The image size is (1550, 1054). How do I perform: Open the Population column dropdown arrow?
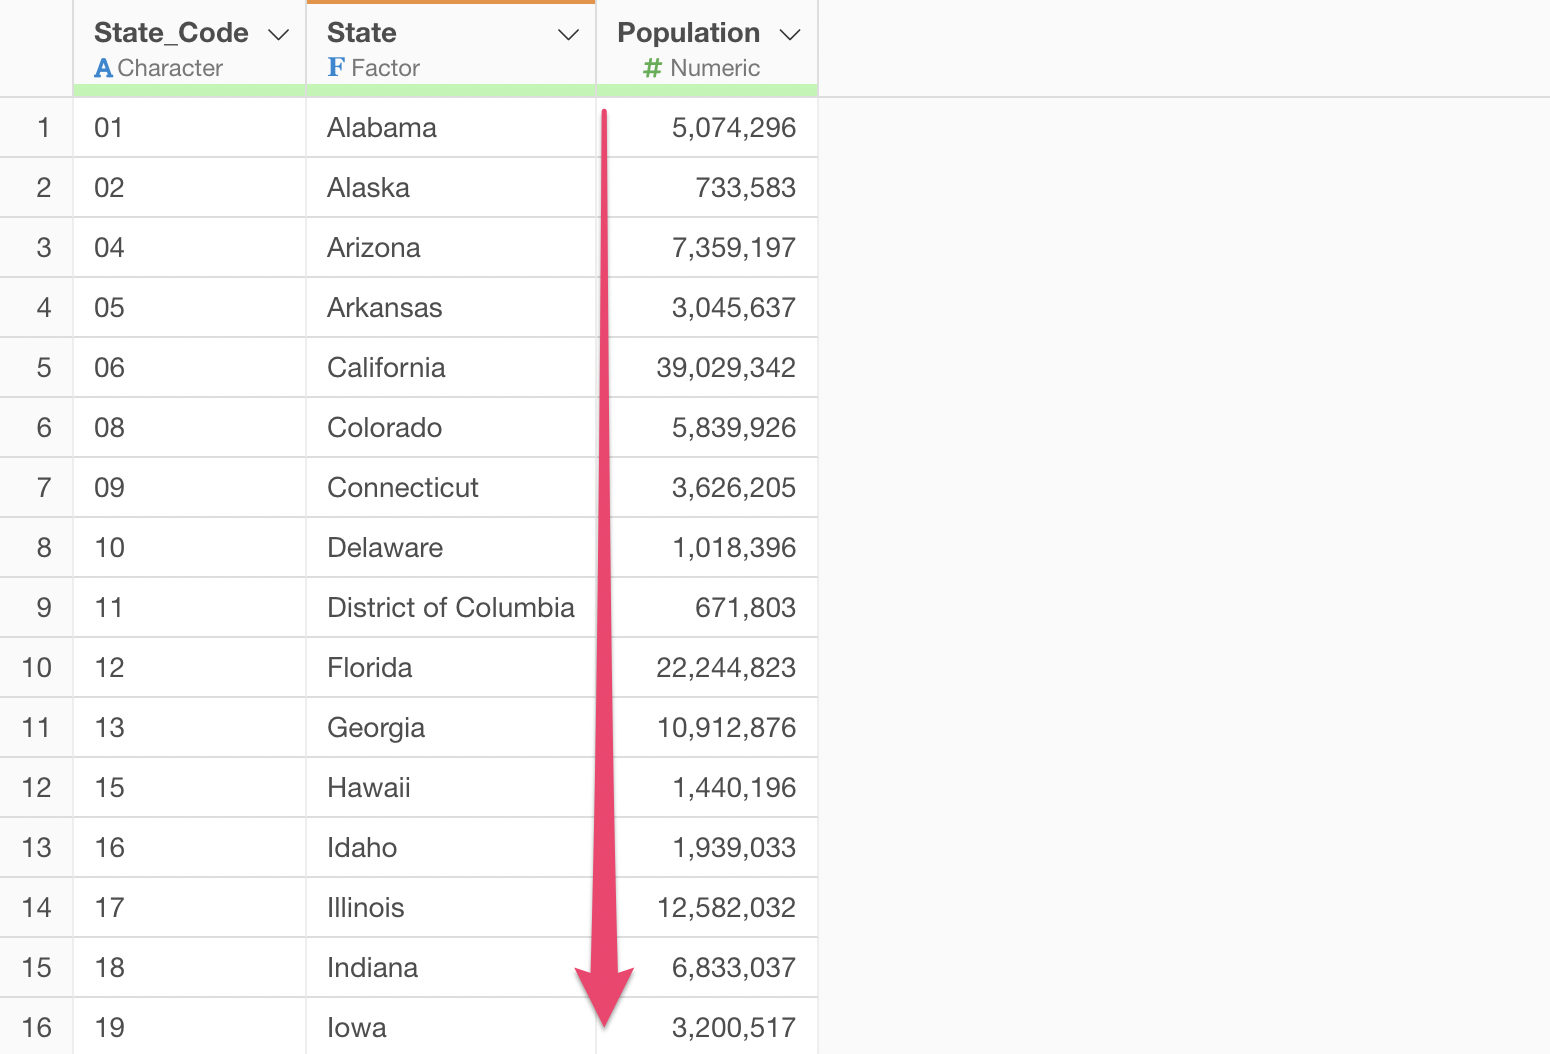pos(790,35)
